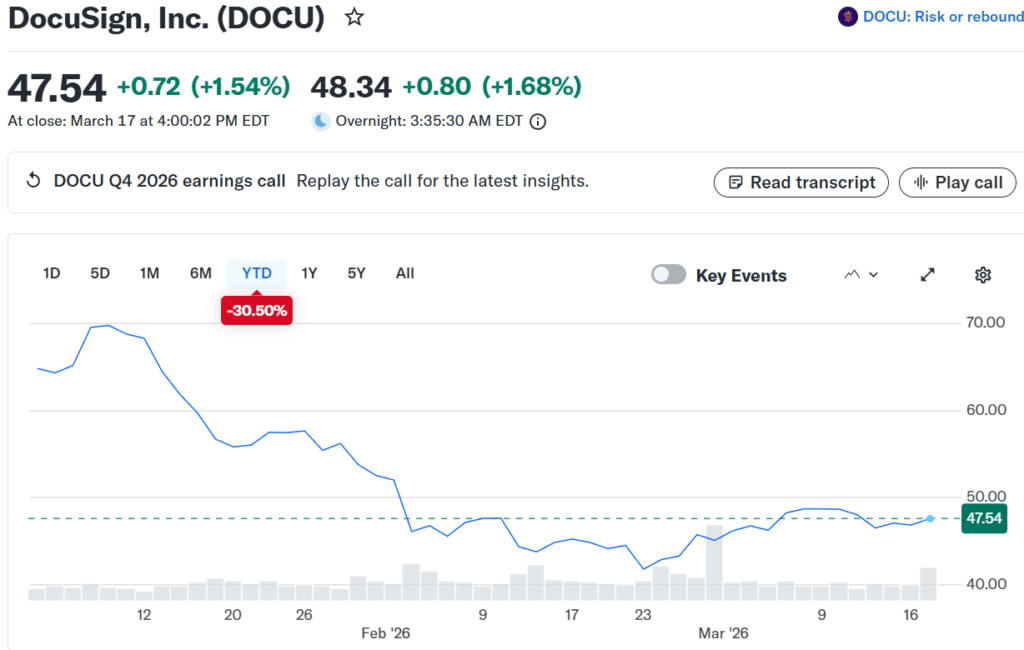
Task: Click the overnight info icon
Action: [538, 122]
